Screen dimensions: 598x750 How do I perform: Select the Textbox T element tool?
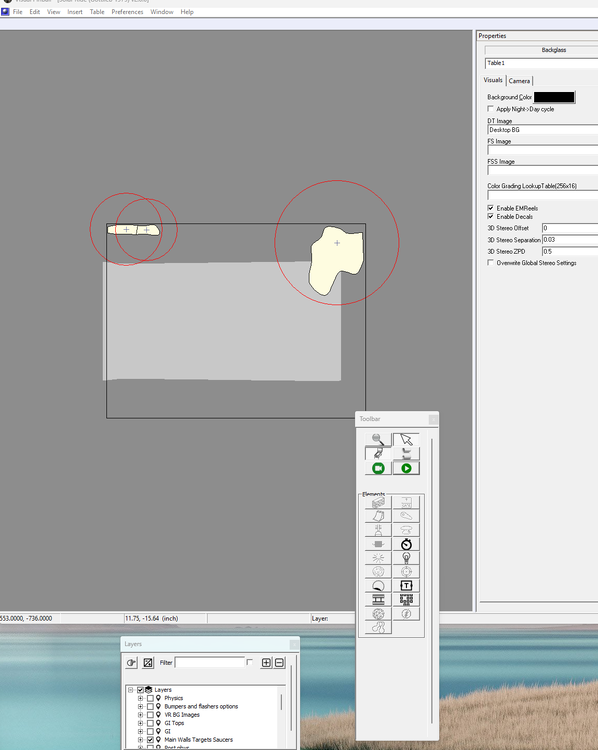(406, 585)
